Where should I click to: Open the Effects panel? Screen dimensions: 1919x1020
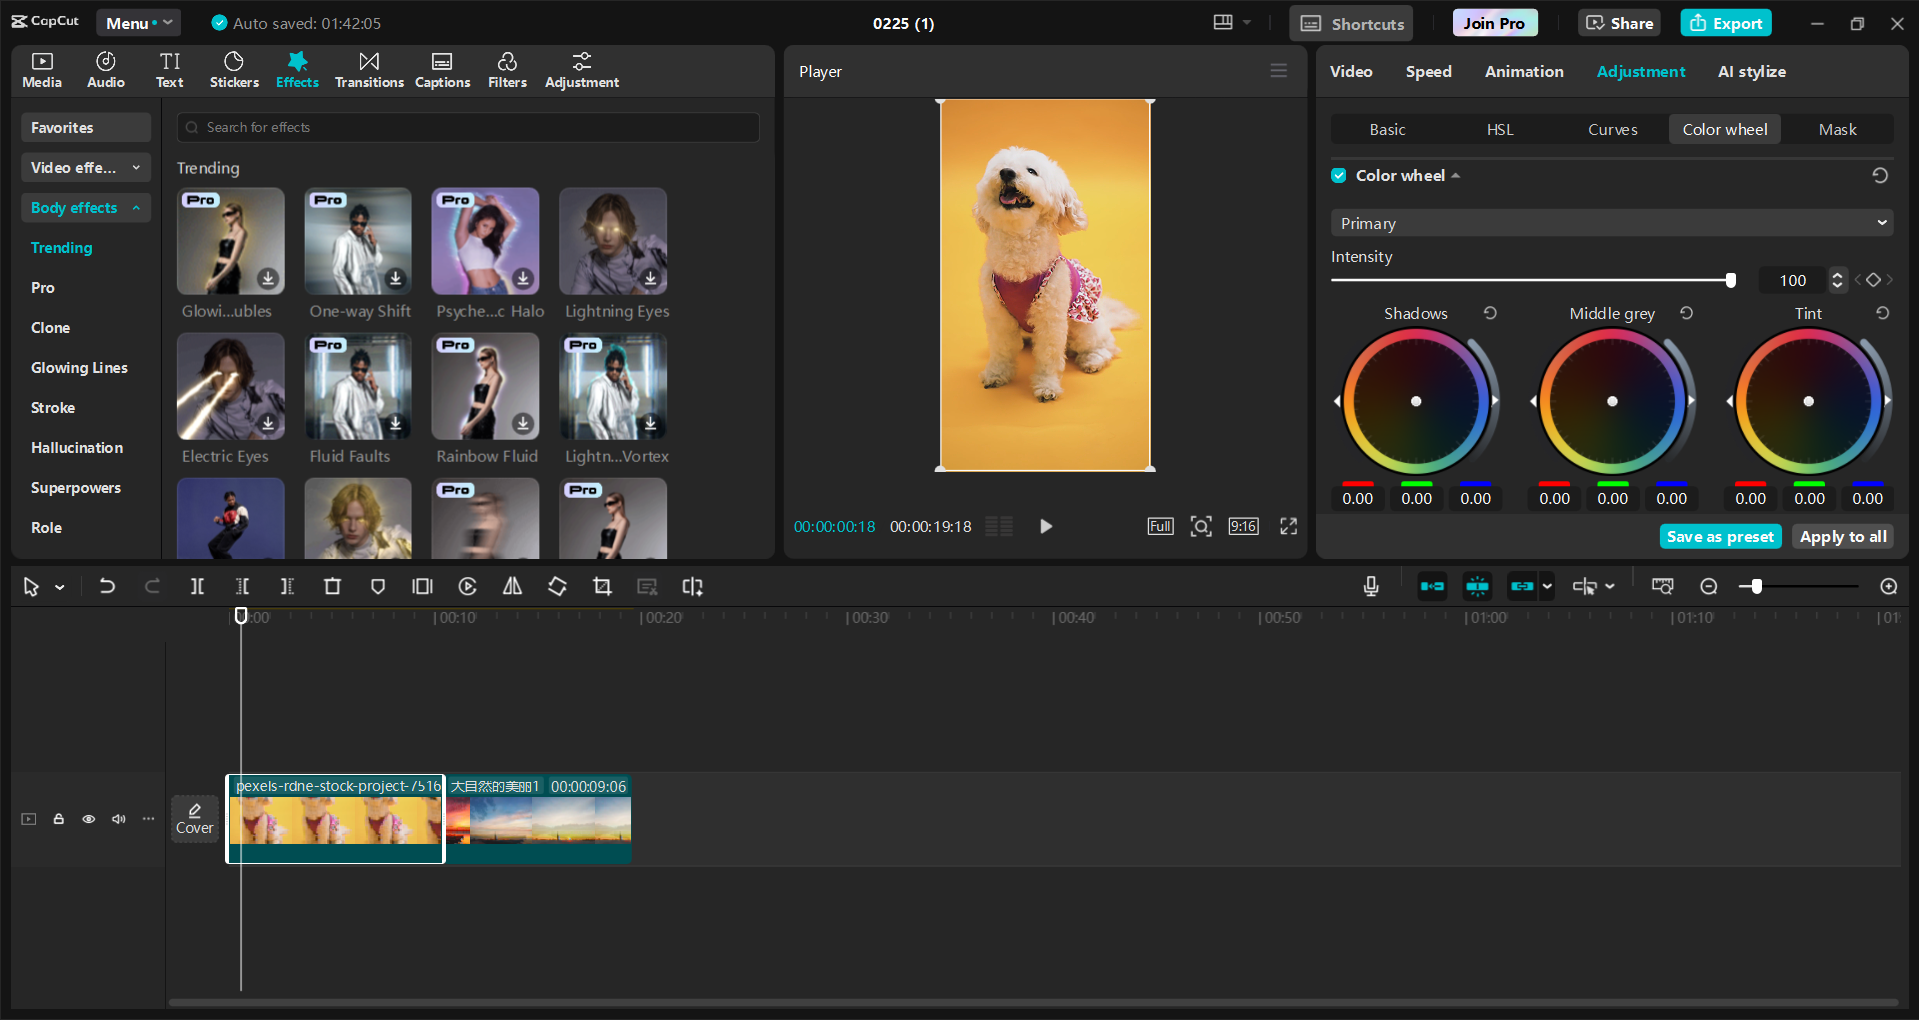click(x=297, y=69)
